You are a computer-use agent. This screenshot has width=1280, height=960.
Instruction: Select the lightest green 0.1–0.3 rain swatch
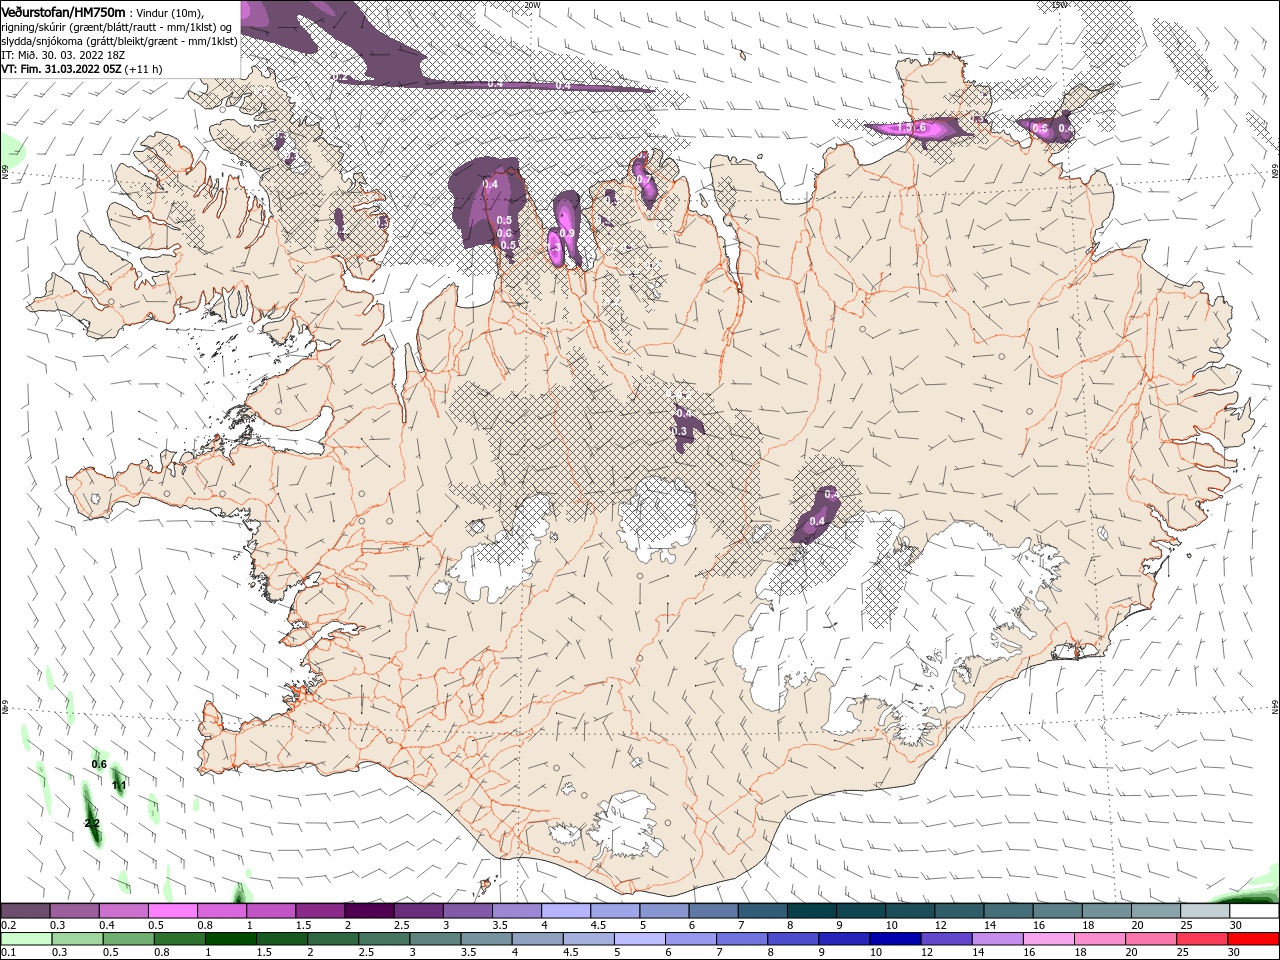(x=25, y=939)
